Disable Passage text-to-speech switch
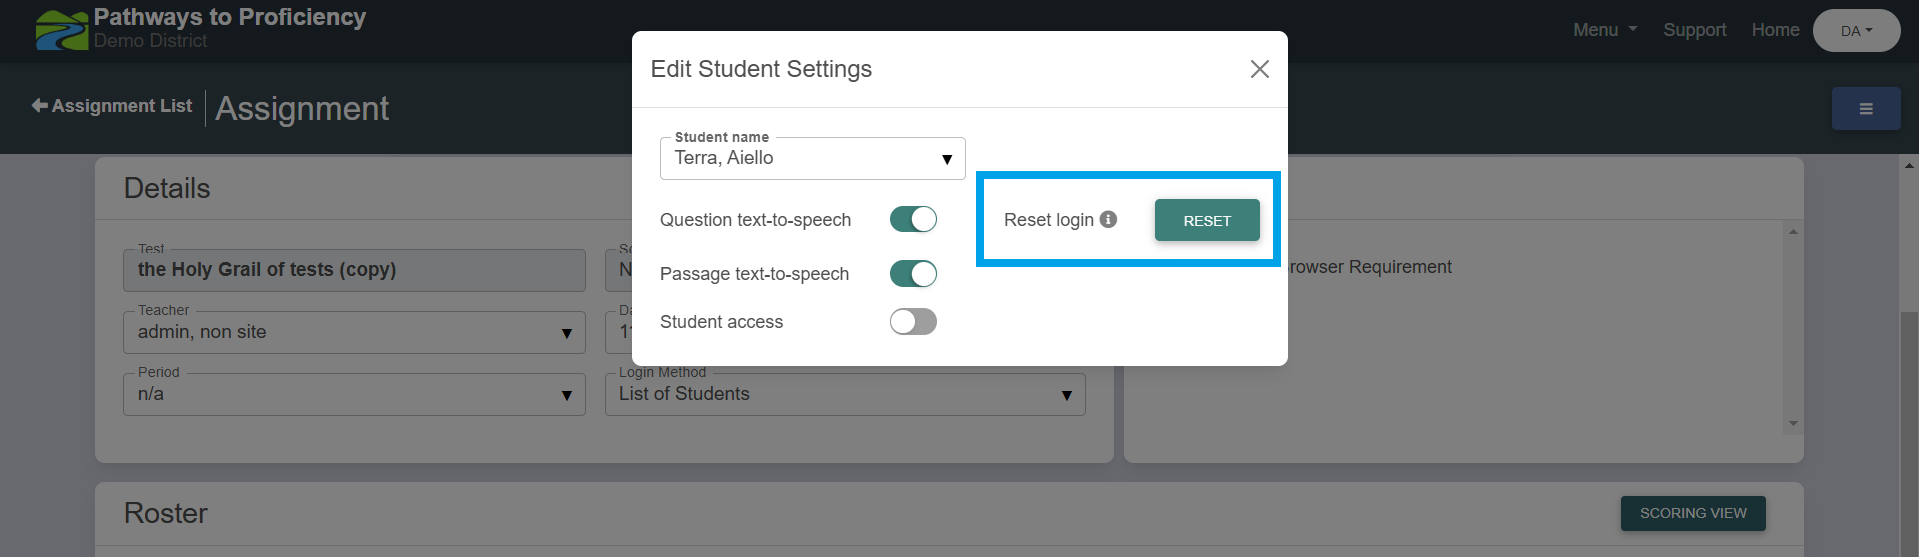 913,274
